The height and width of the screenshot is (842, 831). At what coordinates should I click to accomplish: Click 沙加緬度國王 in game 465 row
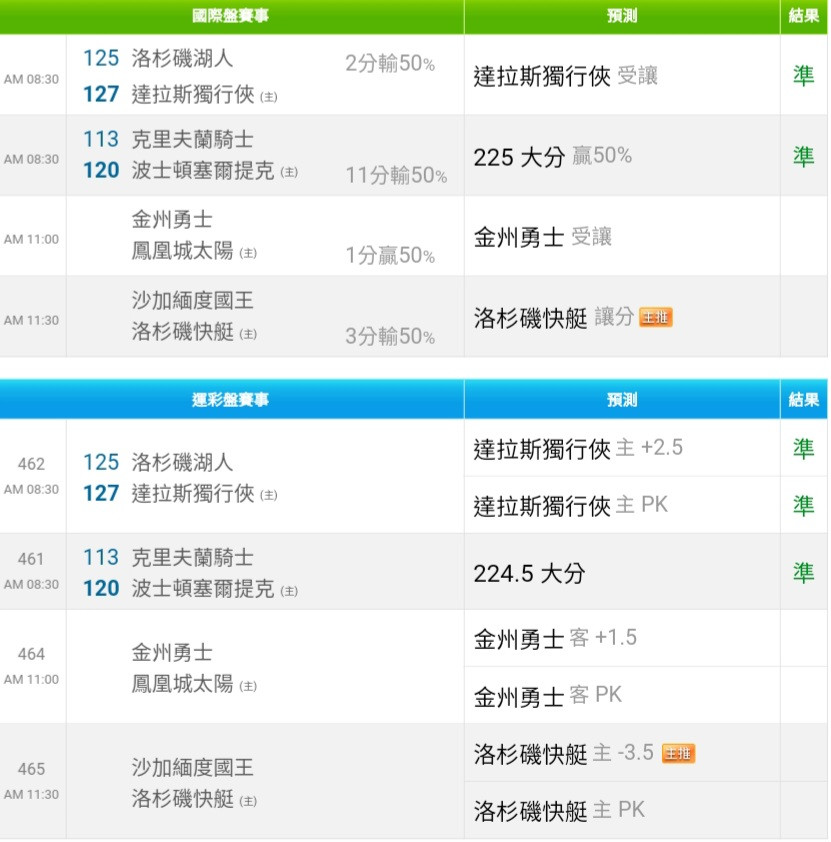coord(193,767)
